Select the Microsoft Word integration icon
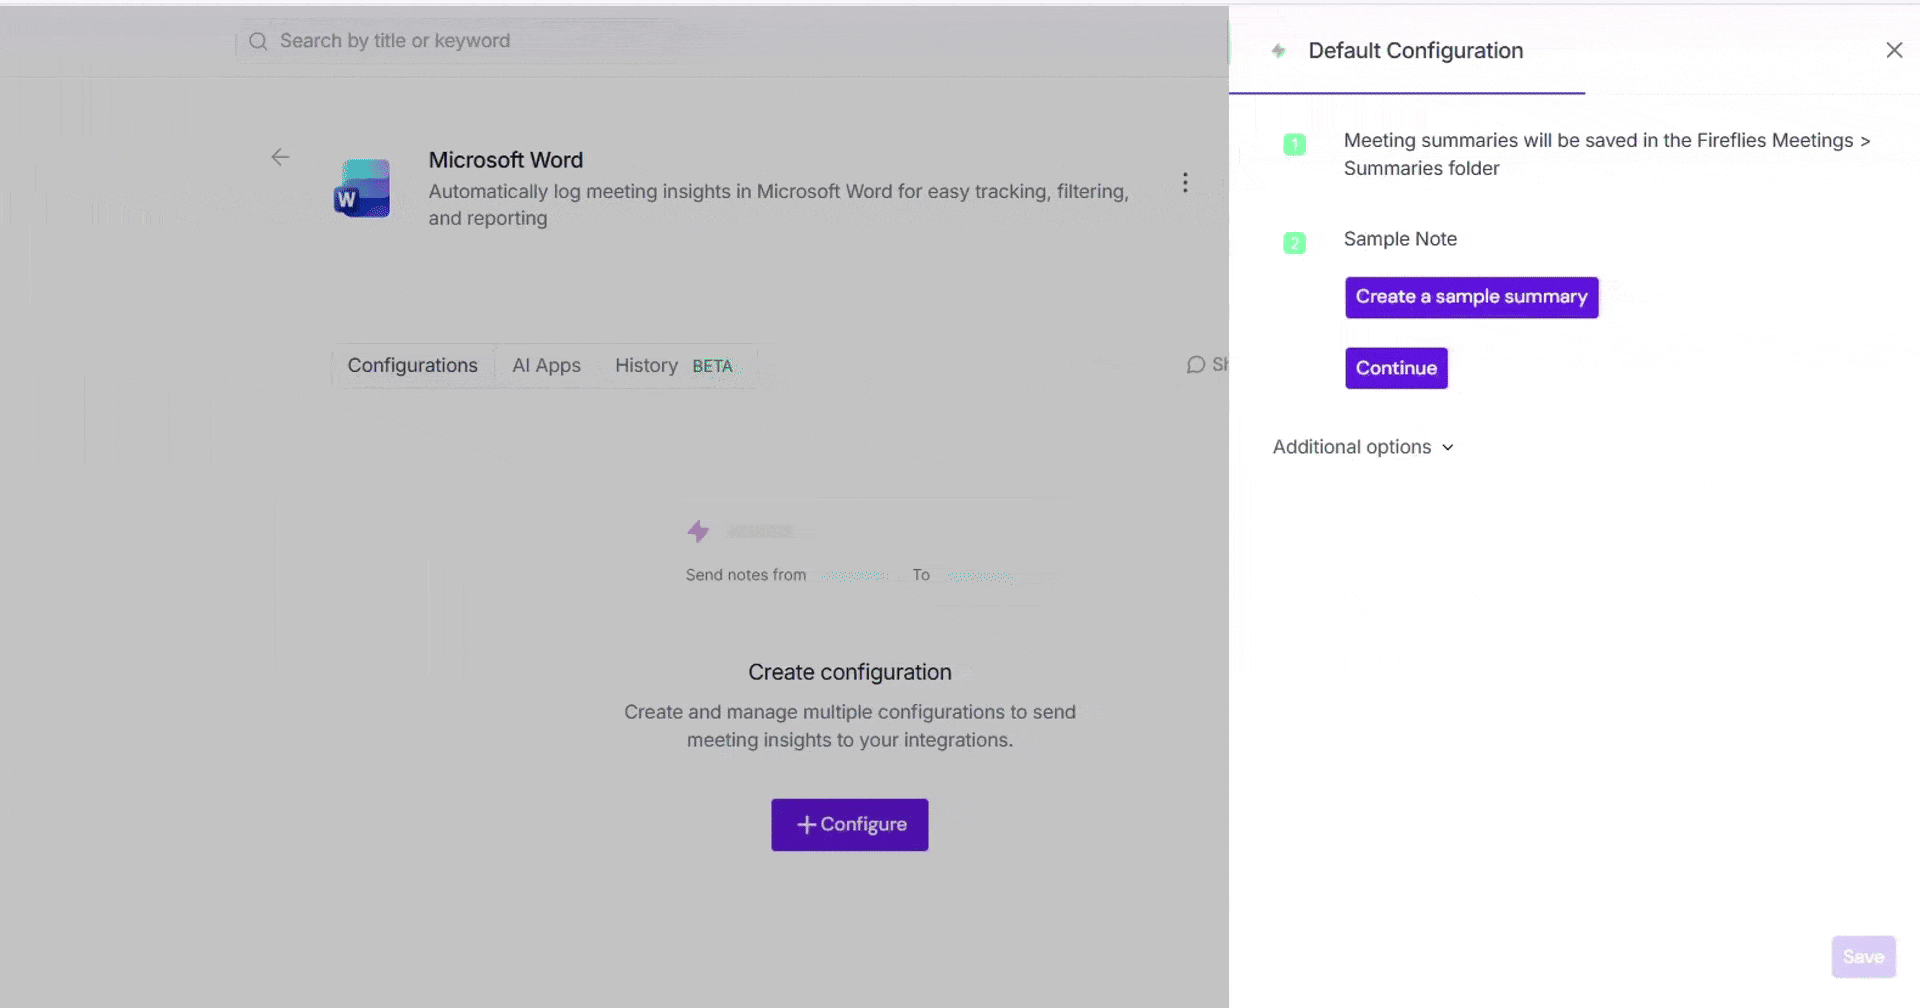Screen dimensions: 1920x1008 tap(362, 188)
